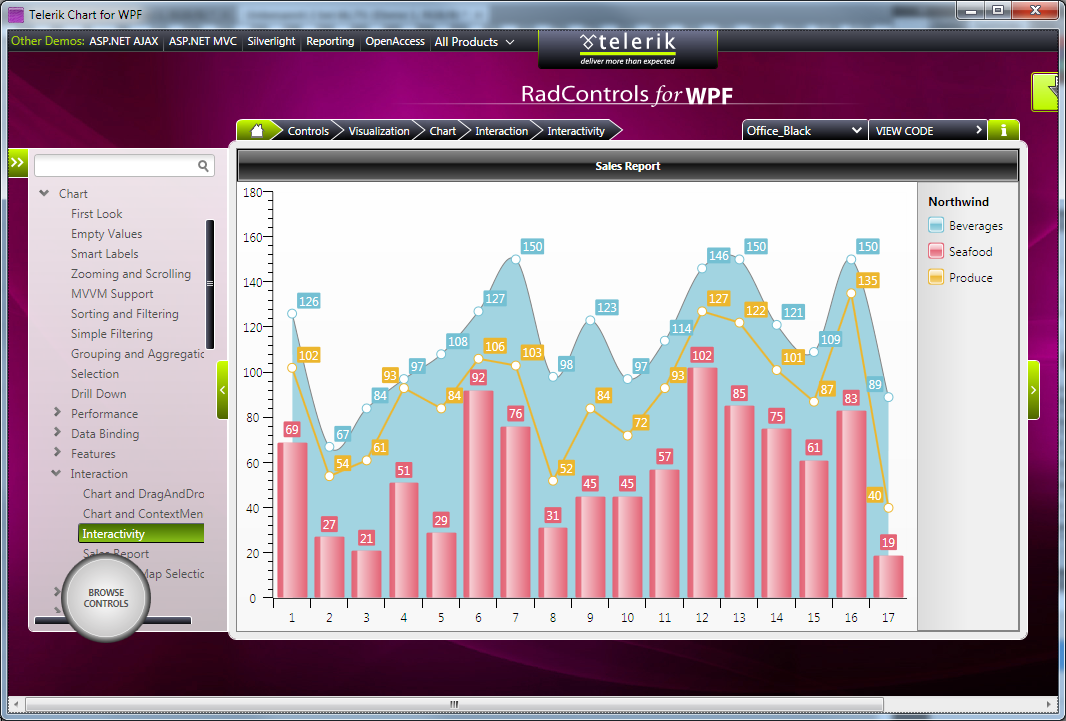Open Drill Down demo
Image resolution: width=1066 pixels, height=721 pixels.
(x=99, y=393)
